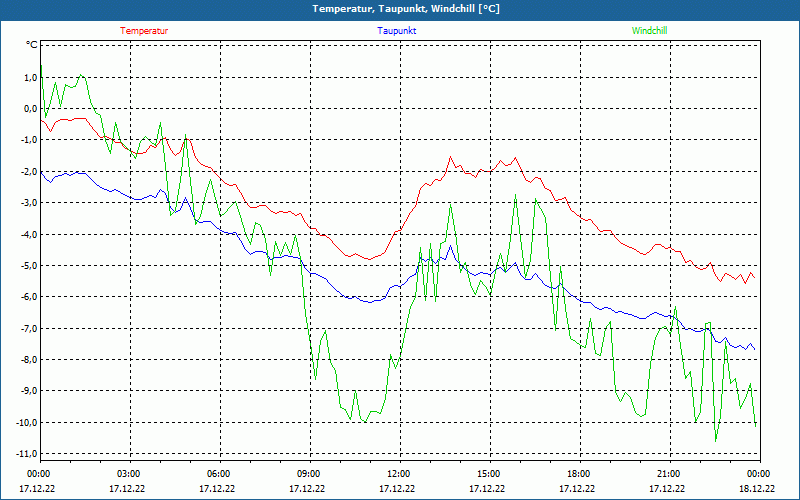The width and height of the screenshot is (800, 500).
Task: Click the -8,0 y-axis value
Action: 29,359
